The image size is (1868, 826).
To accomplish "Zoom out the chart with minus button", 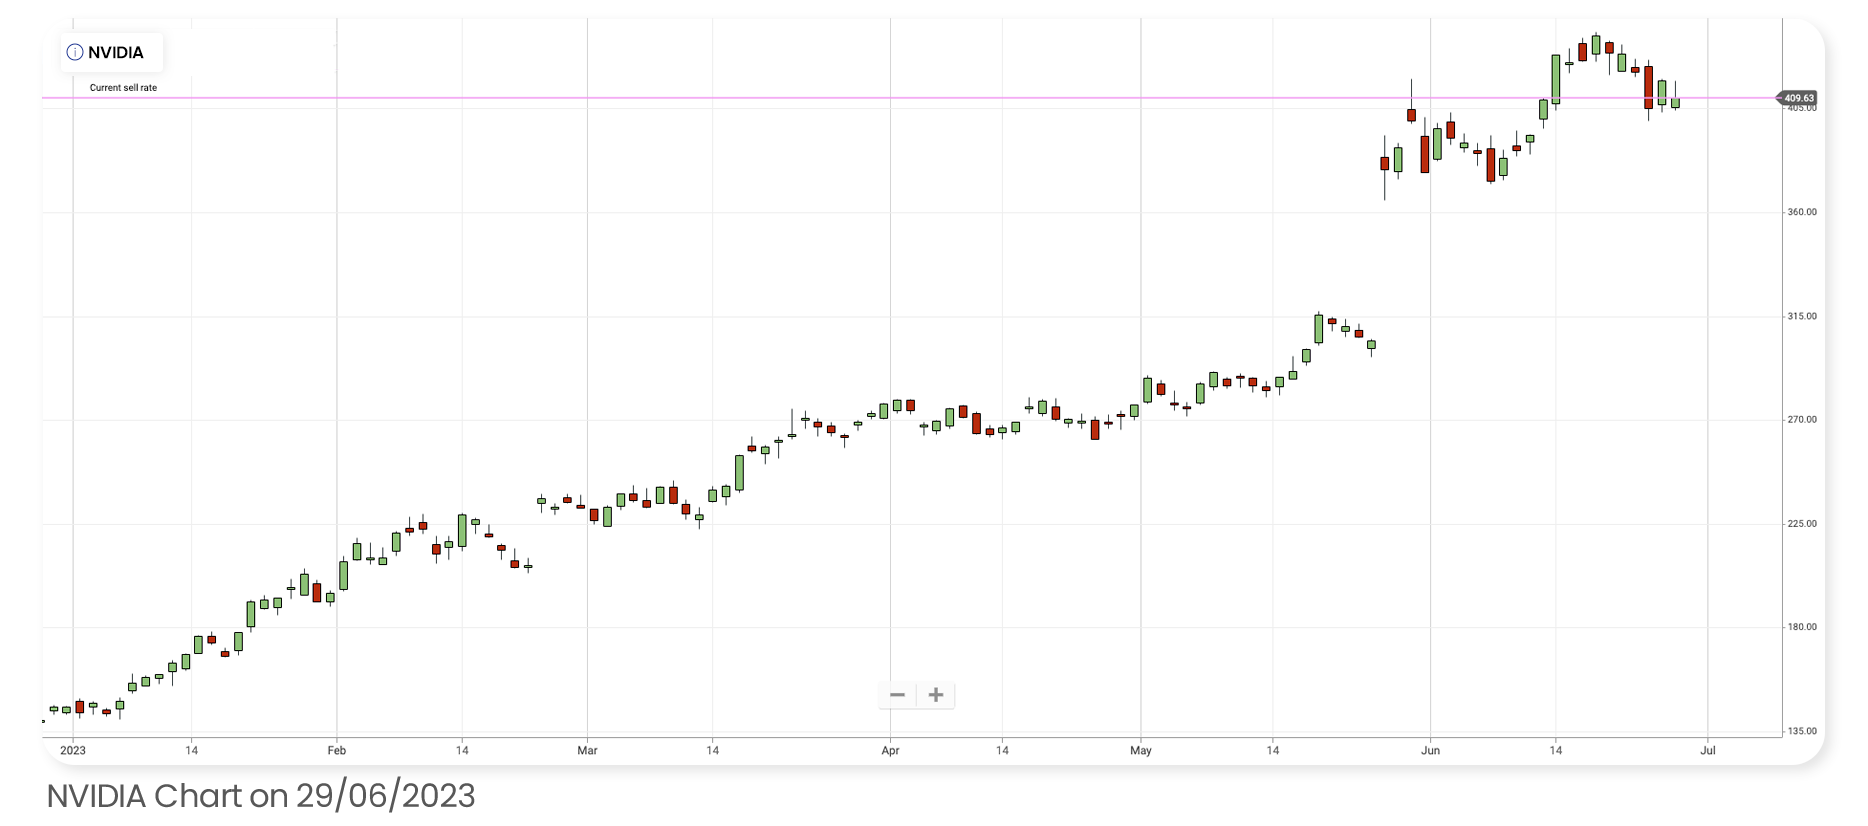I will pyautogui.click(x=897, y=695).
